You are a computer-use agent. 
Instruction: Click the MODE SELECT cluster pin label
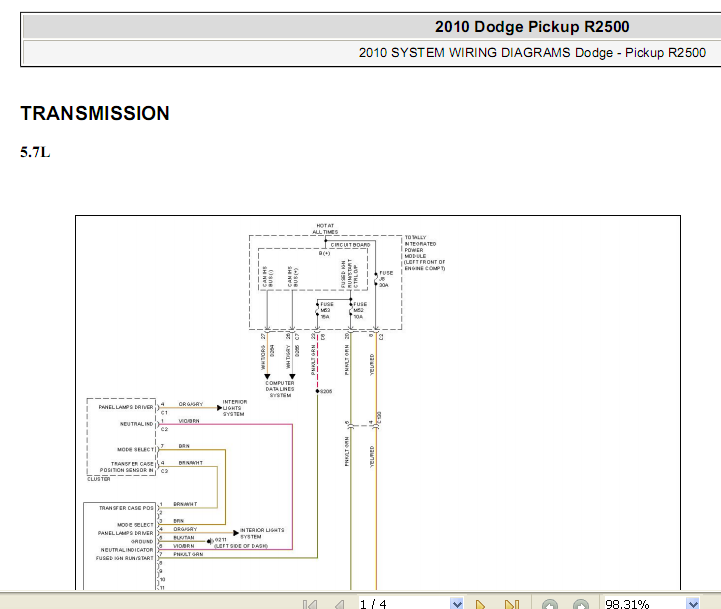(x=135, y=449)
